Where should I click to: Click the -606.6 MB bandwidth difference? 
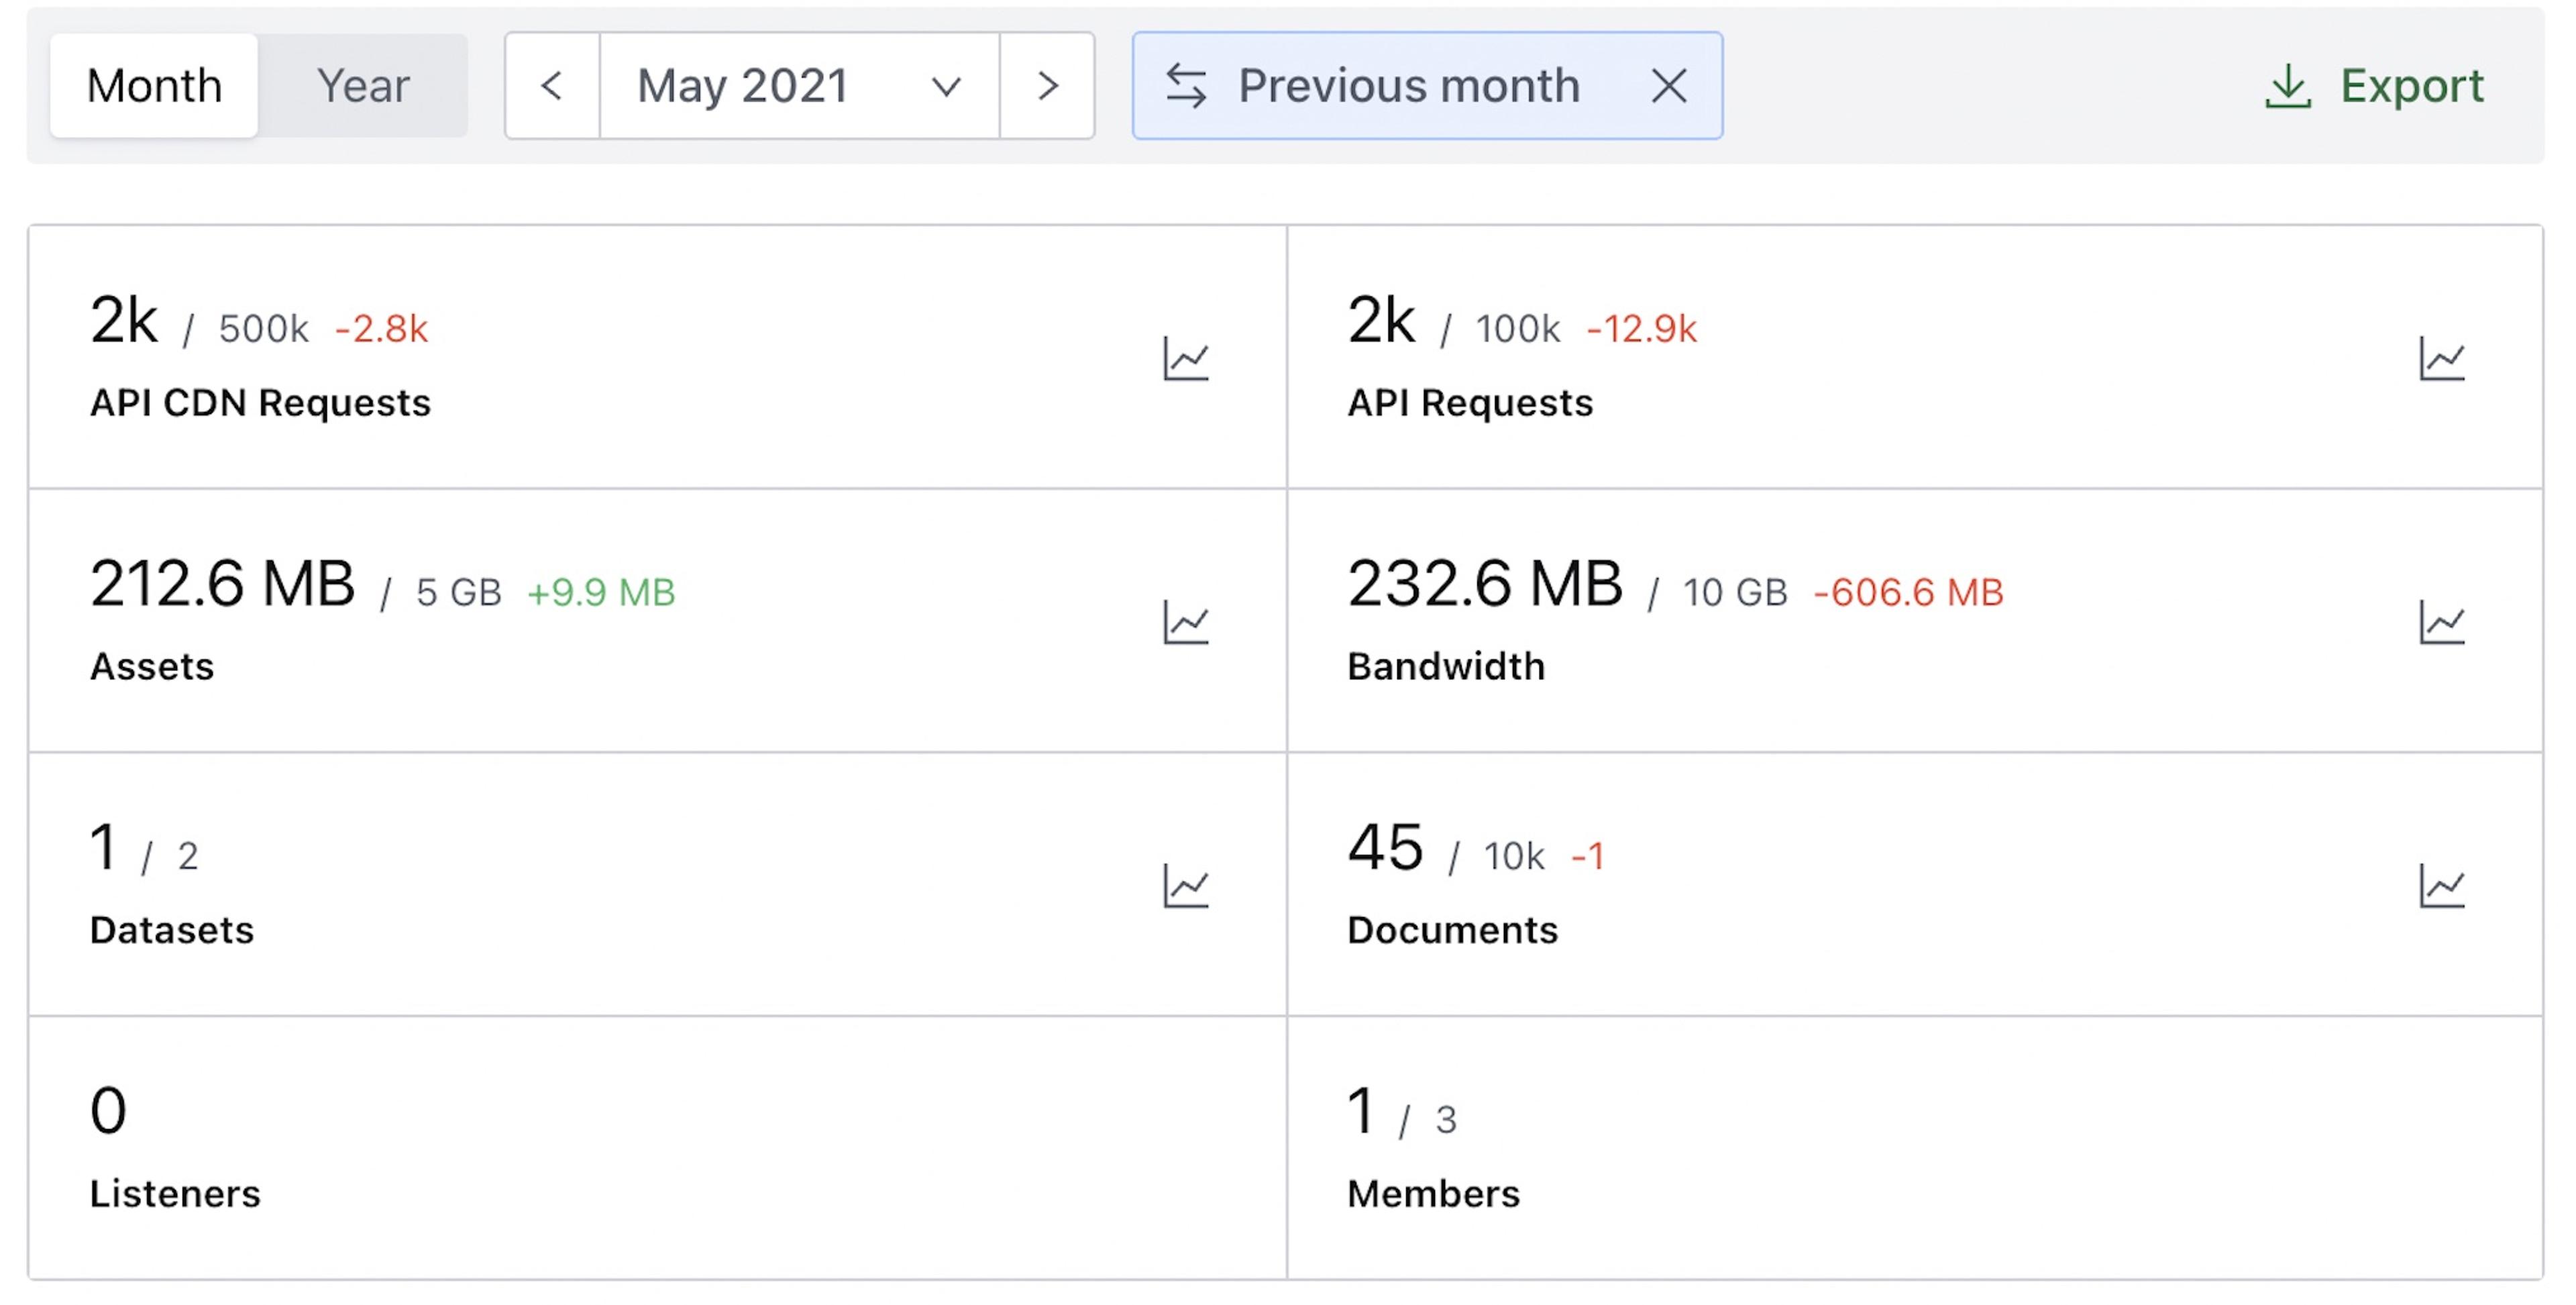click(x=1908, y=593)
